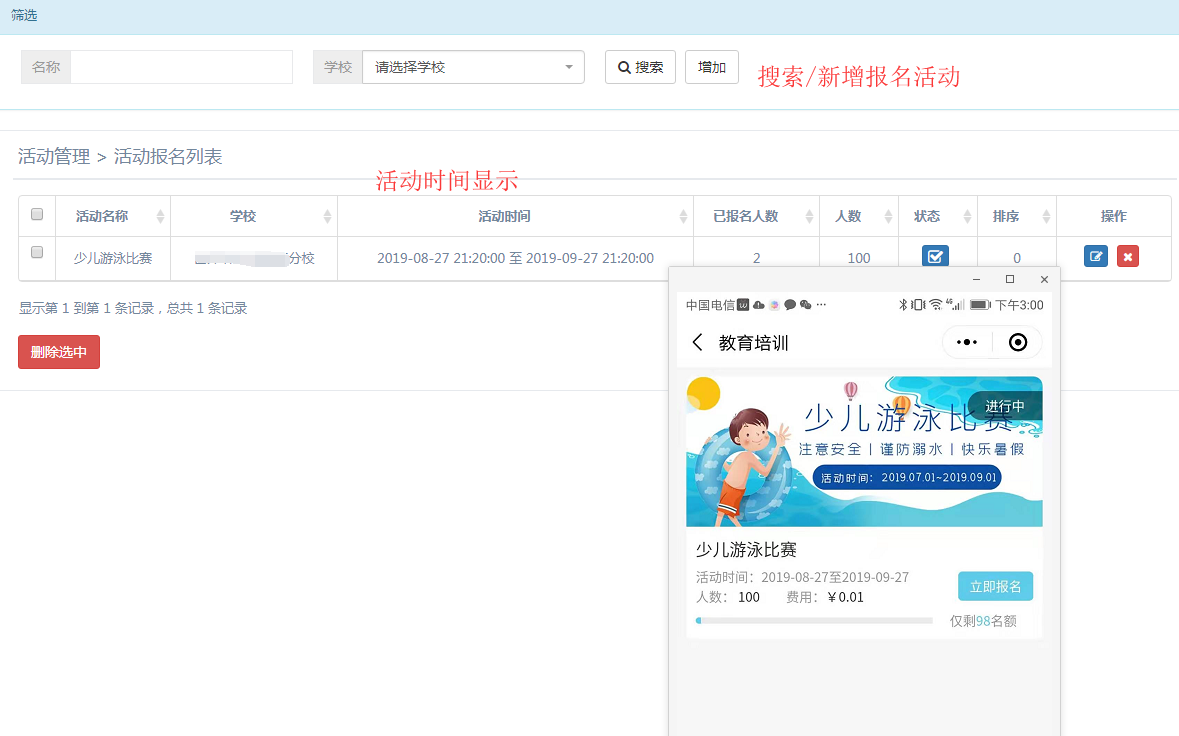Click the 活动报名列表 breadcrumb text
This screenshot has width=1179, height=736.
168,156
